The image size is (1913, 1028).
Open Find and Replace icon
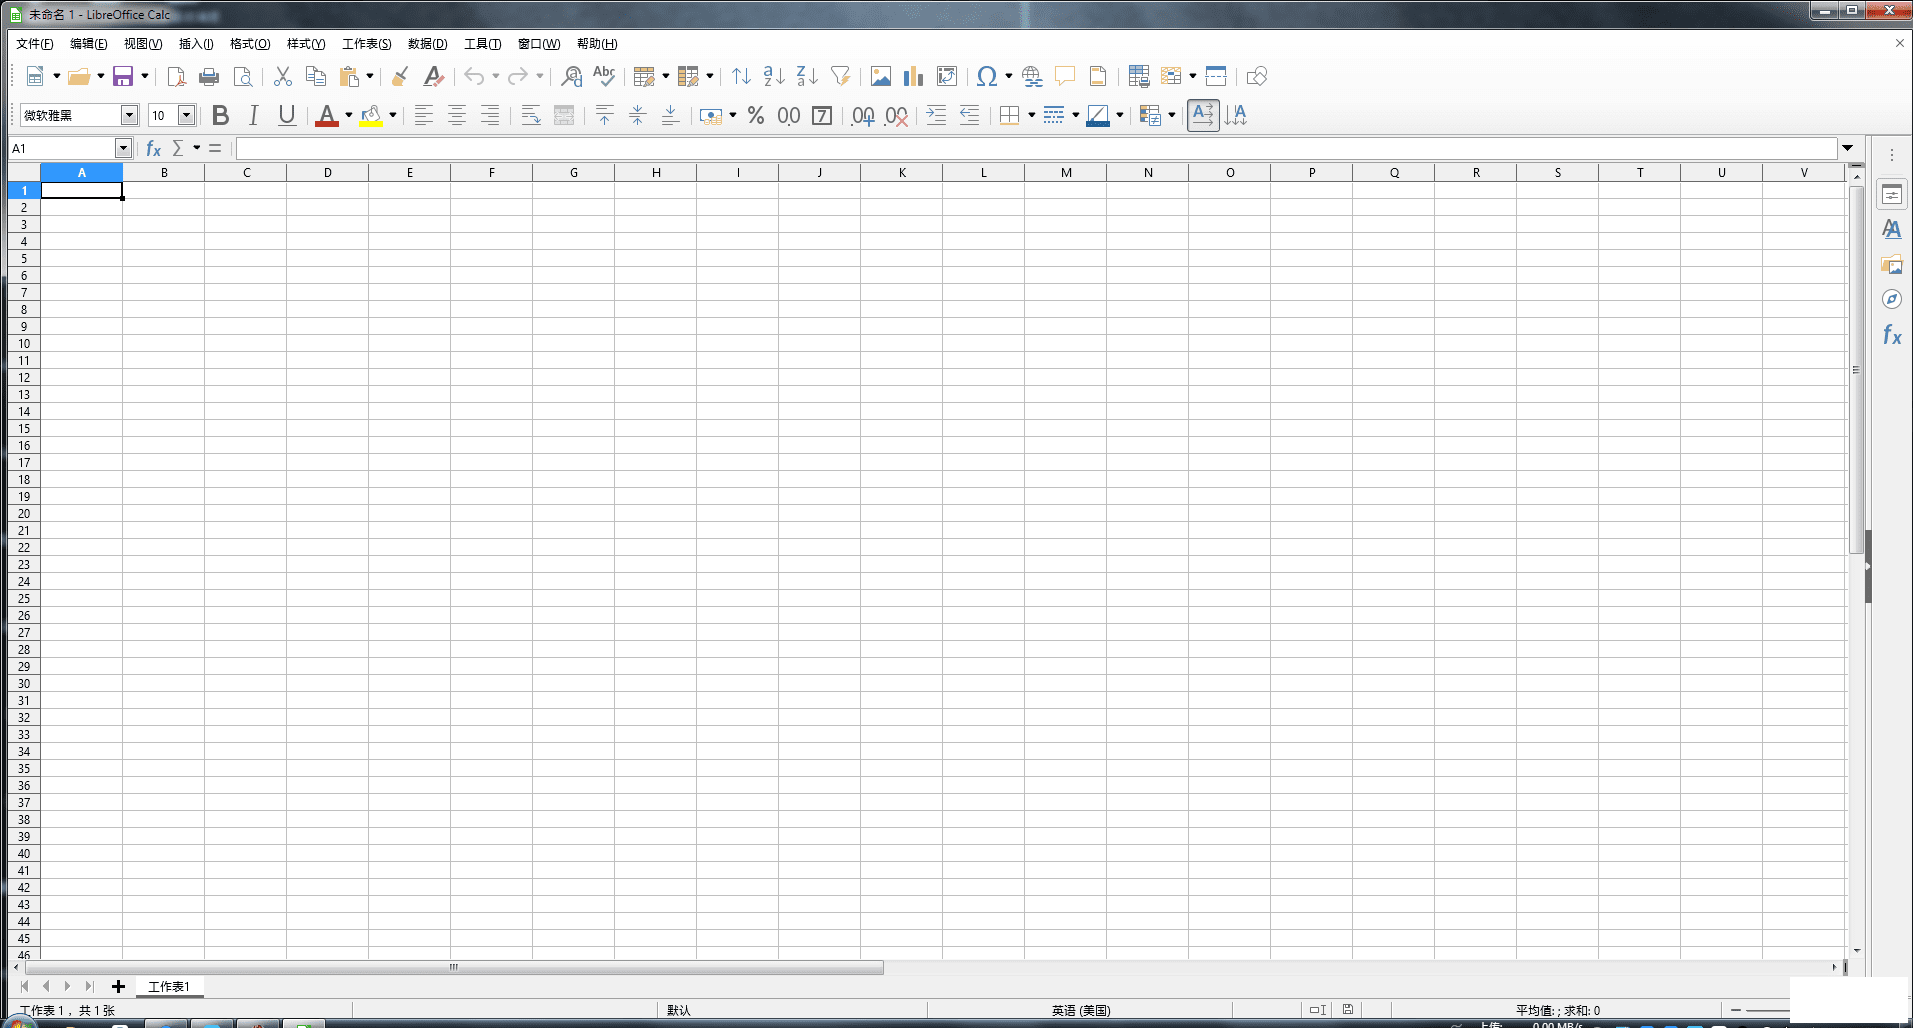[x=571, y=76]
